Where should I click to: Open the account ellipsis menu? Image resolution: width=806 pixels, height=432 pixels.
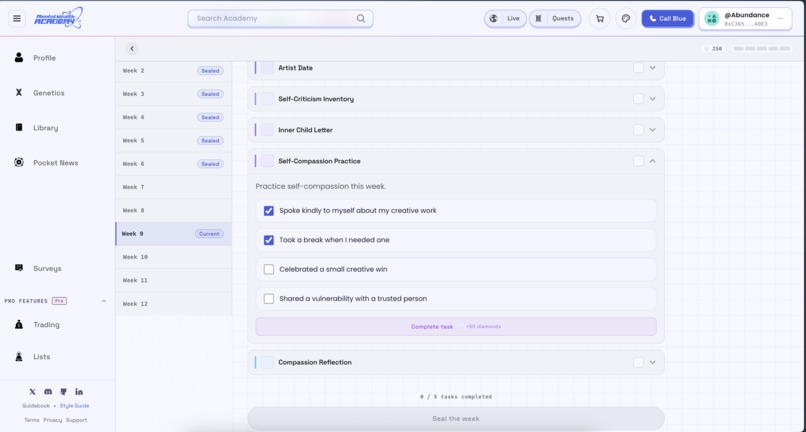click(781, 19)
